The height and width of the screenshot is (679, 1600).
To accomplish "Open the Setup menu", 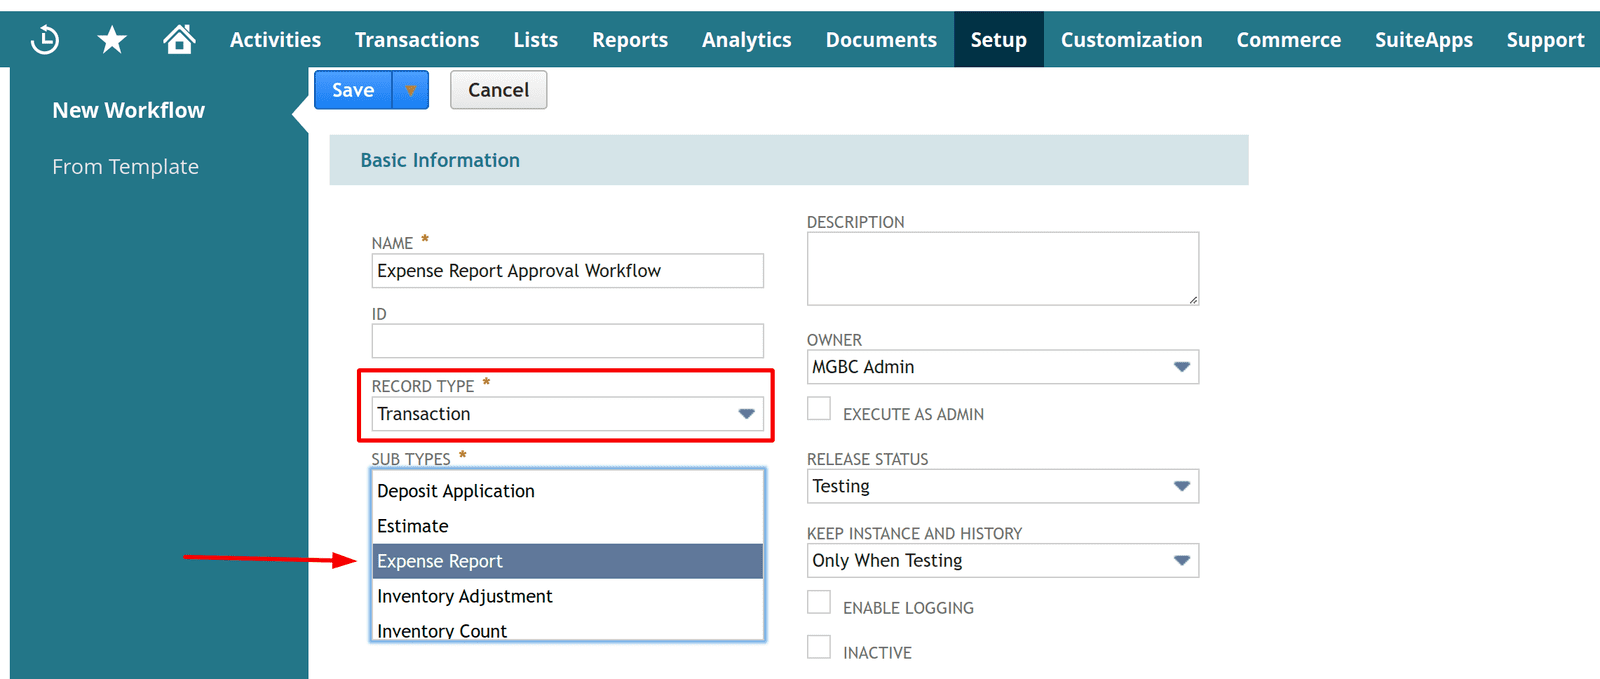I will point(999,40).
